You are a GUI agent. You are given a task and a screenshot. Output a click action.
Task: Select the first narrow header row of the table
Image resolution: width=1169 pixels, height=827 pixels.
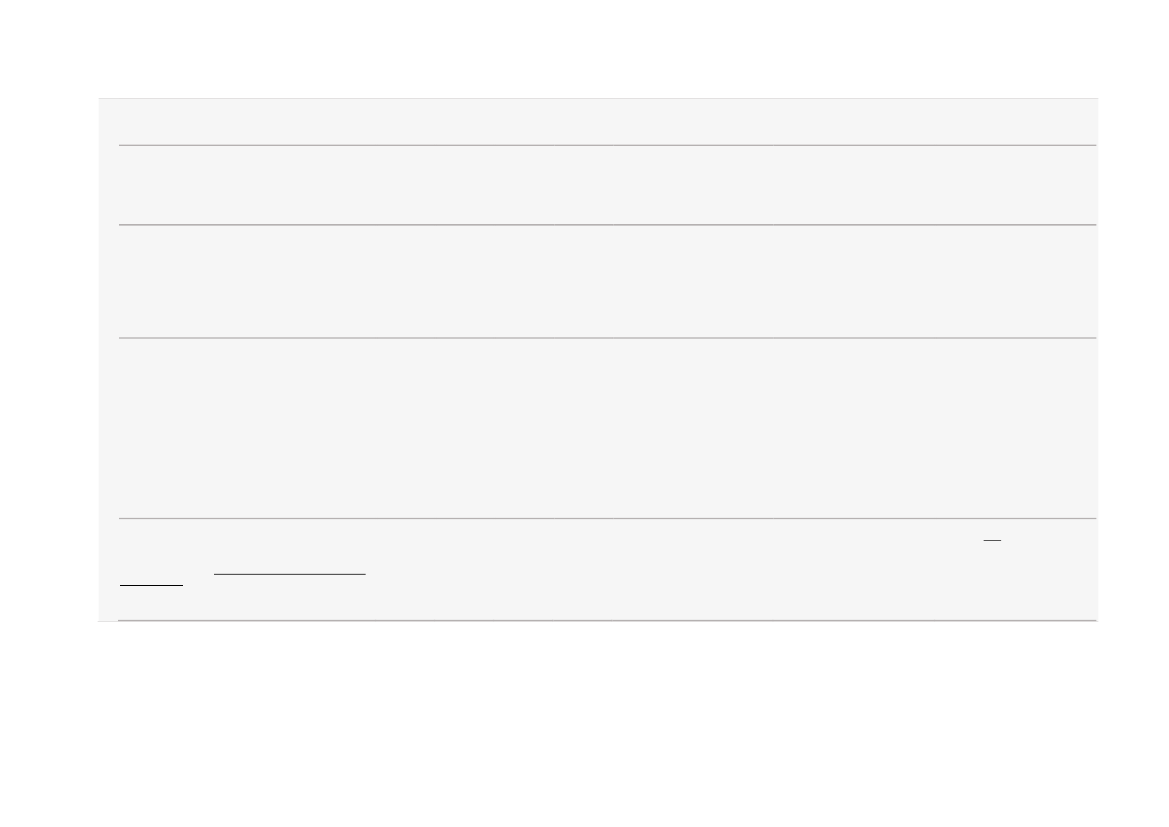coord(608,122)
